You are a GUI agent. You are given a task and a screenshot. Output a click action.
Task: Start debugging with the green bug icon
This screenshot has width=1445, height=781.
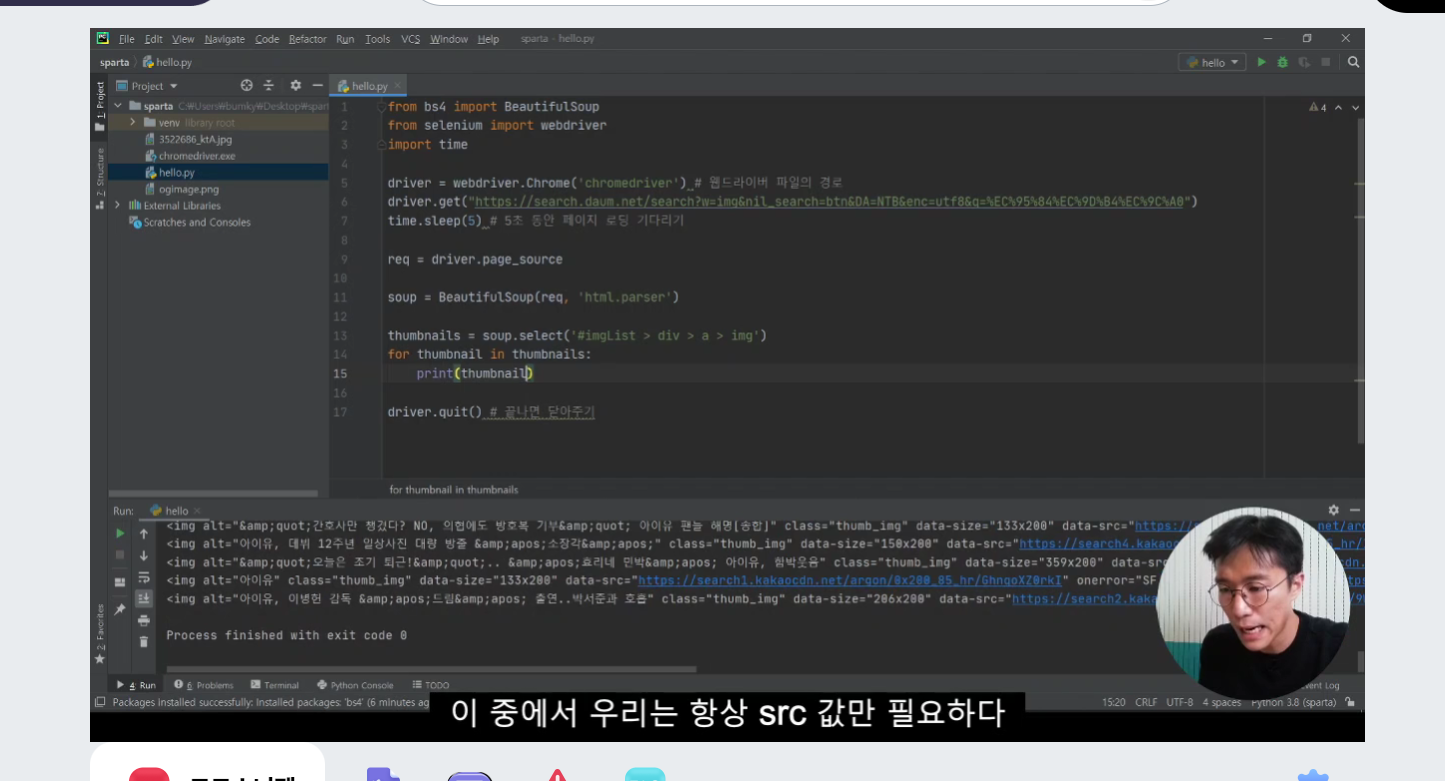1283,62
